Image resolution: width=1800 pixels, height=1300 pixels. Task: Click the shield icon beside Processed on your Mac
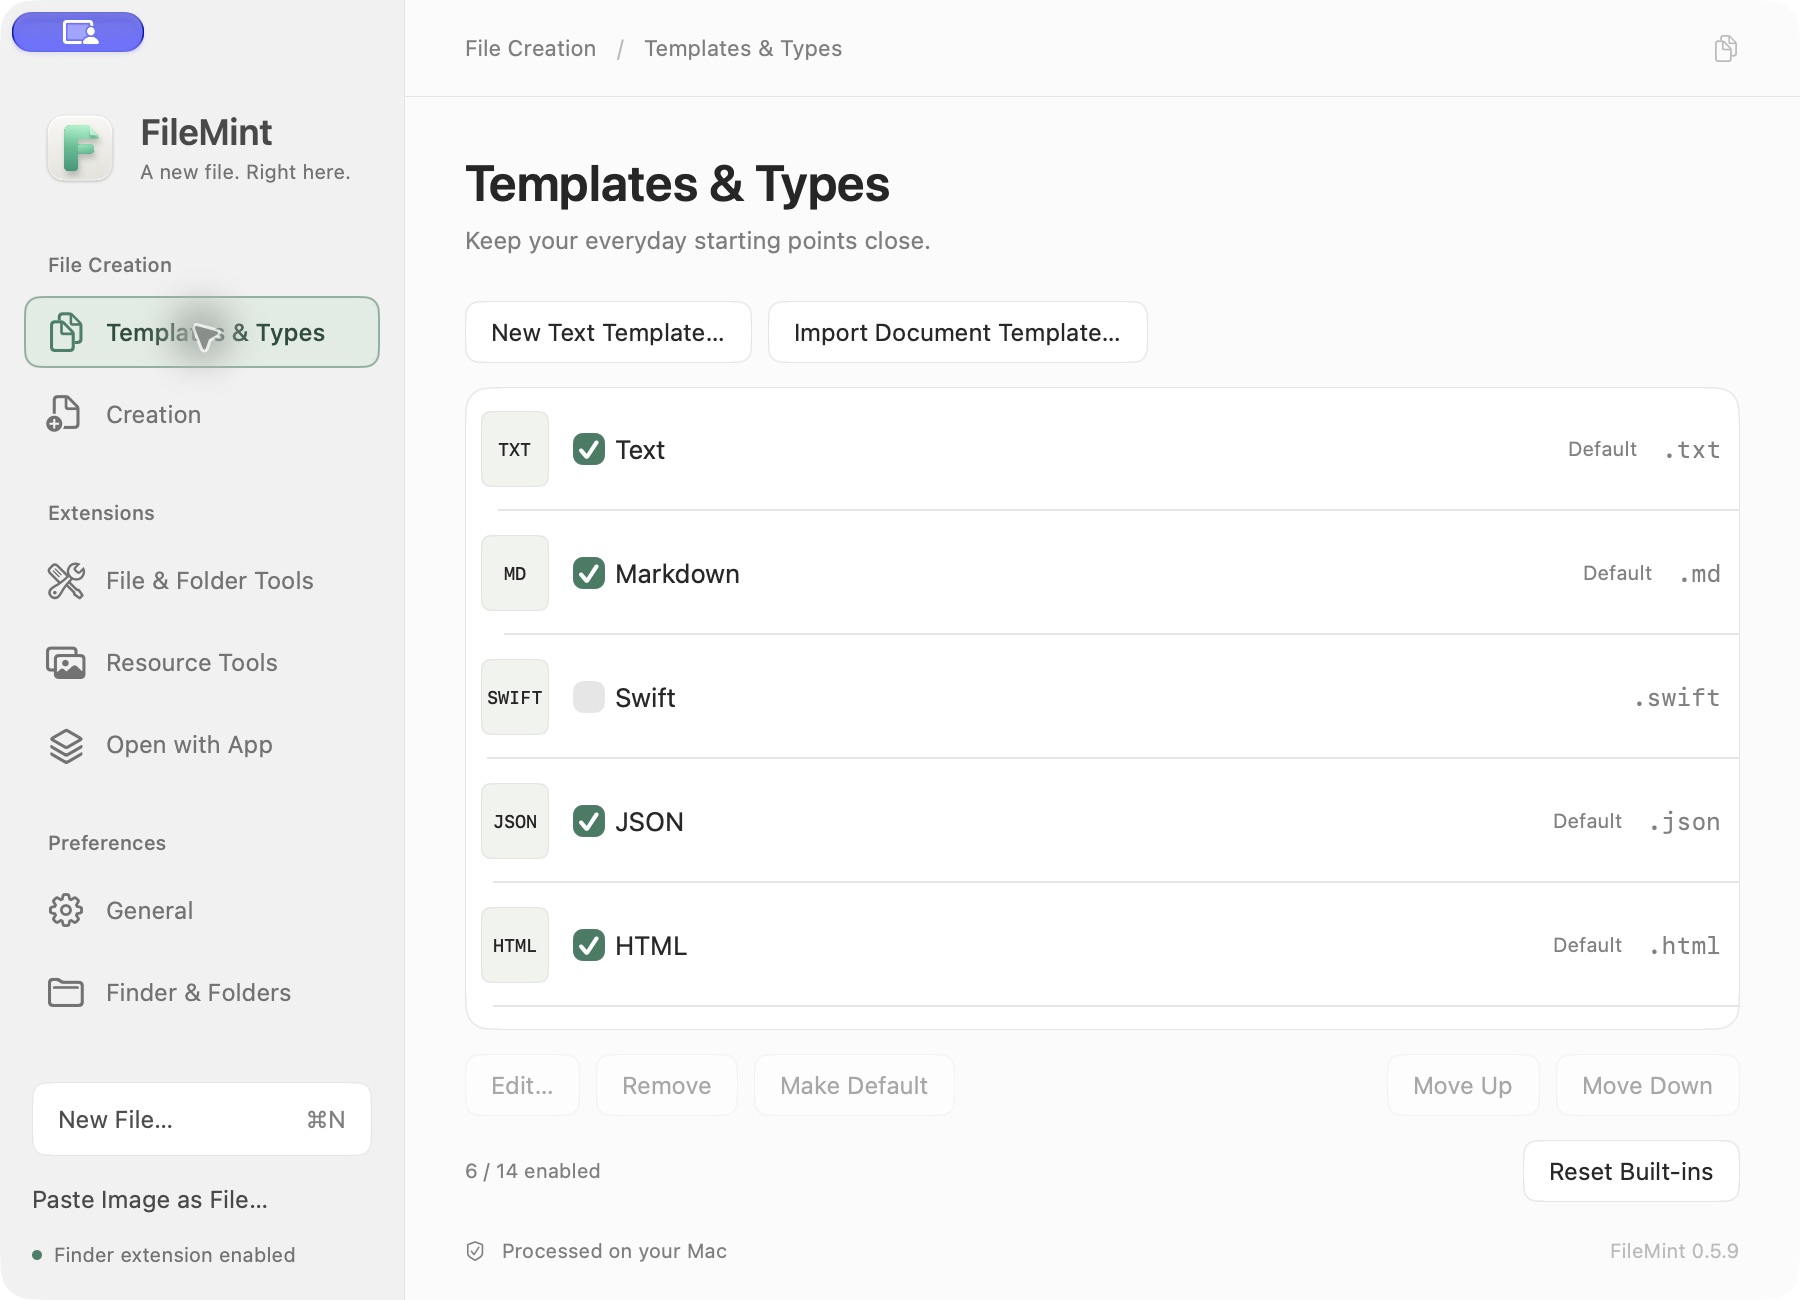point(476,1251)
